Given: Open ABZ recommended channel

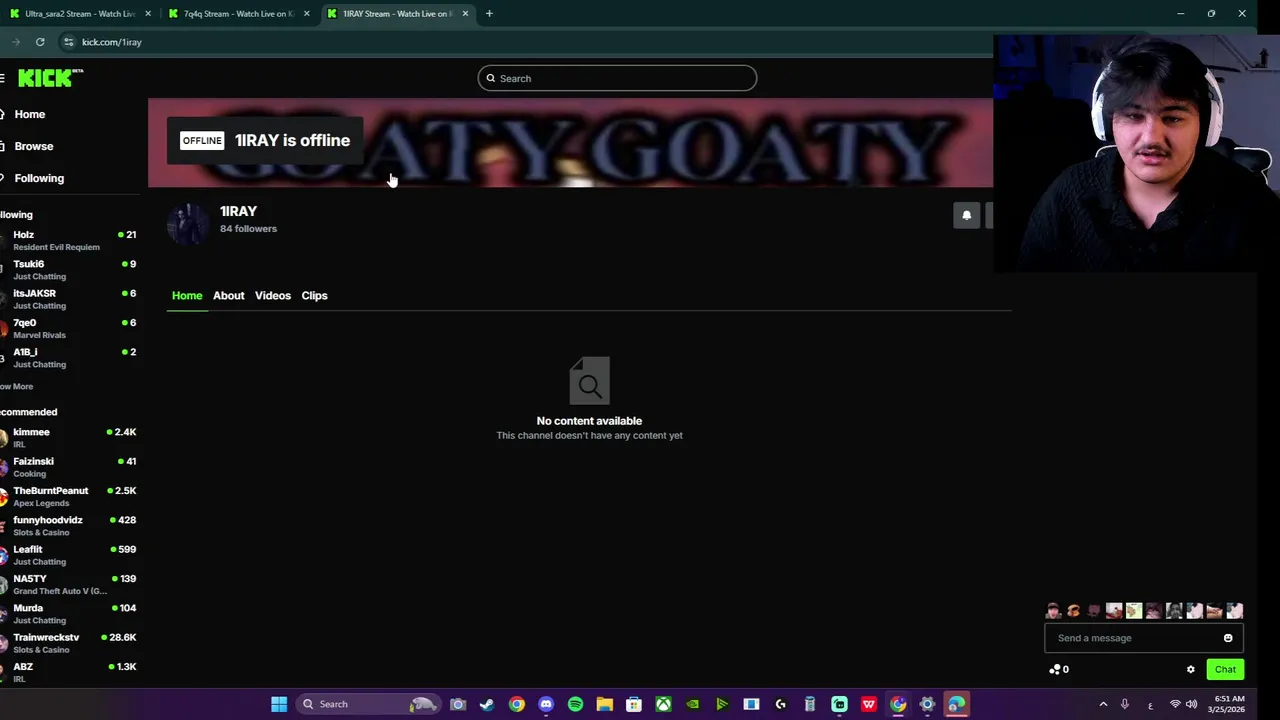Looking at the screenshot, I should pyautogui.click(x=70, y=672).
